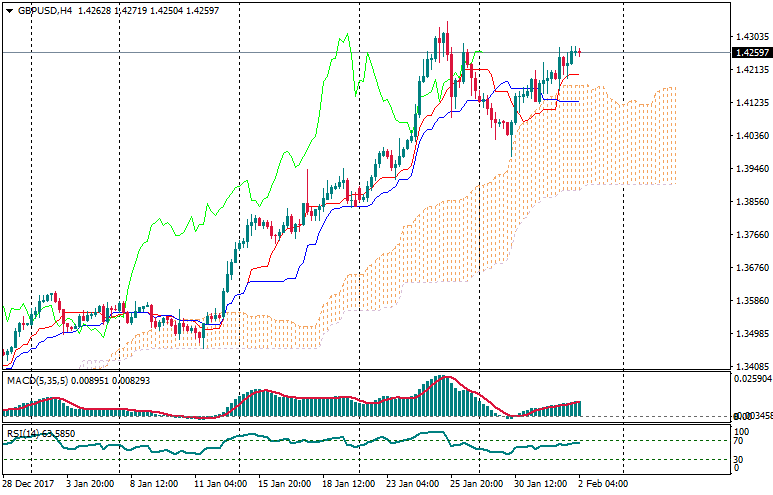Screen dimensions: 773x495
Task: Click the RSI 70 level value
Action: (x=738, y=440)
